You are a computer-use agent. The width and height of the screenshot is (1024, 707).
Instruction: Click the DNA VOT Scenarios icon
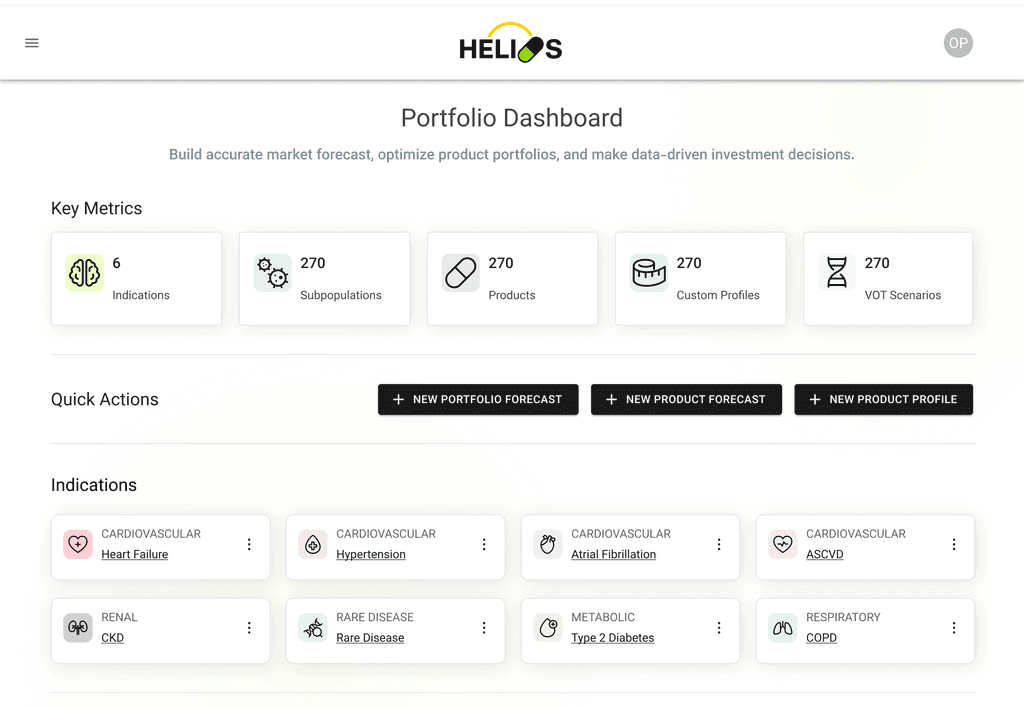836,272
